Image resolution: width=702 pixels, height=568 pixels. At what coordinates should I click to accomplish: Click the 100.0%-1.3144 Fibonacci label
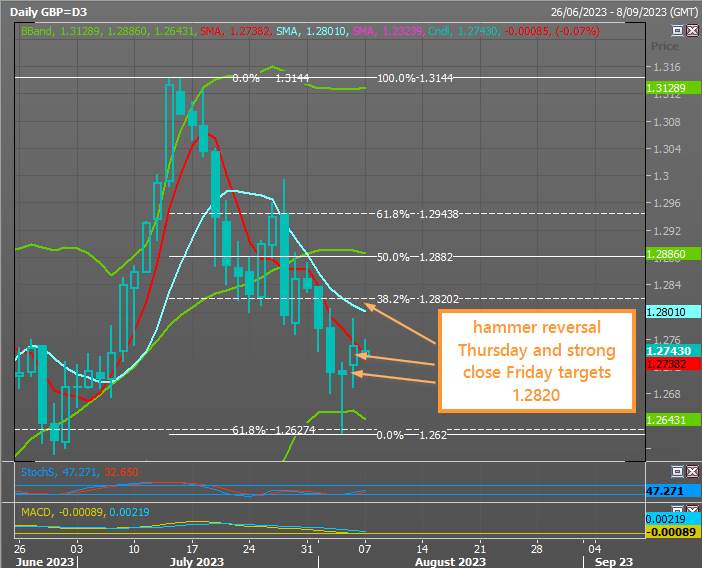[x=415, y=78]
